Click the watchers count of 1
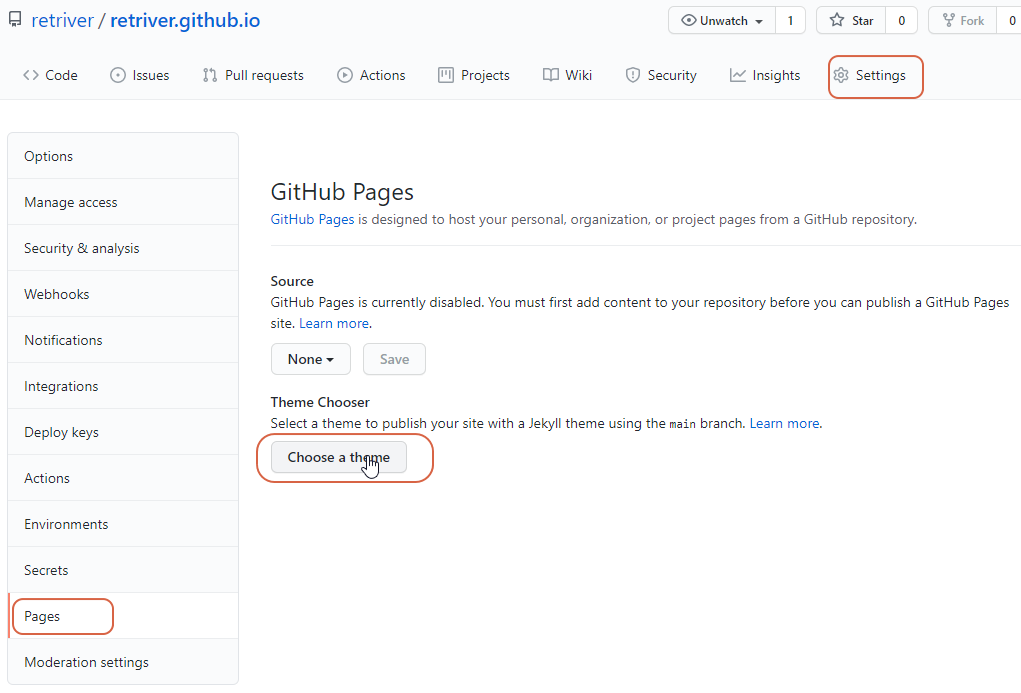 [x=790, y=21]
